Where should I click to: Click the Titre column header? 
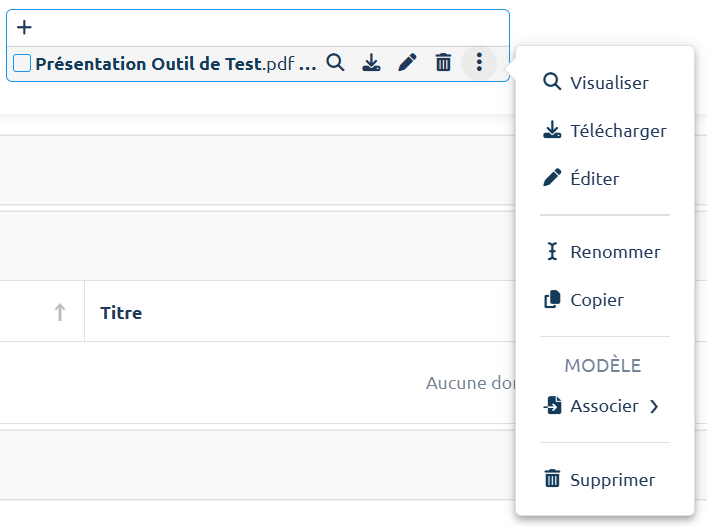(x=121, y=313)
